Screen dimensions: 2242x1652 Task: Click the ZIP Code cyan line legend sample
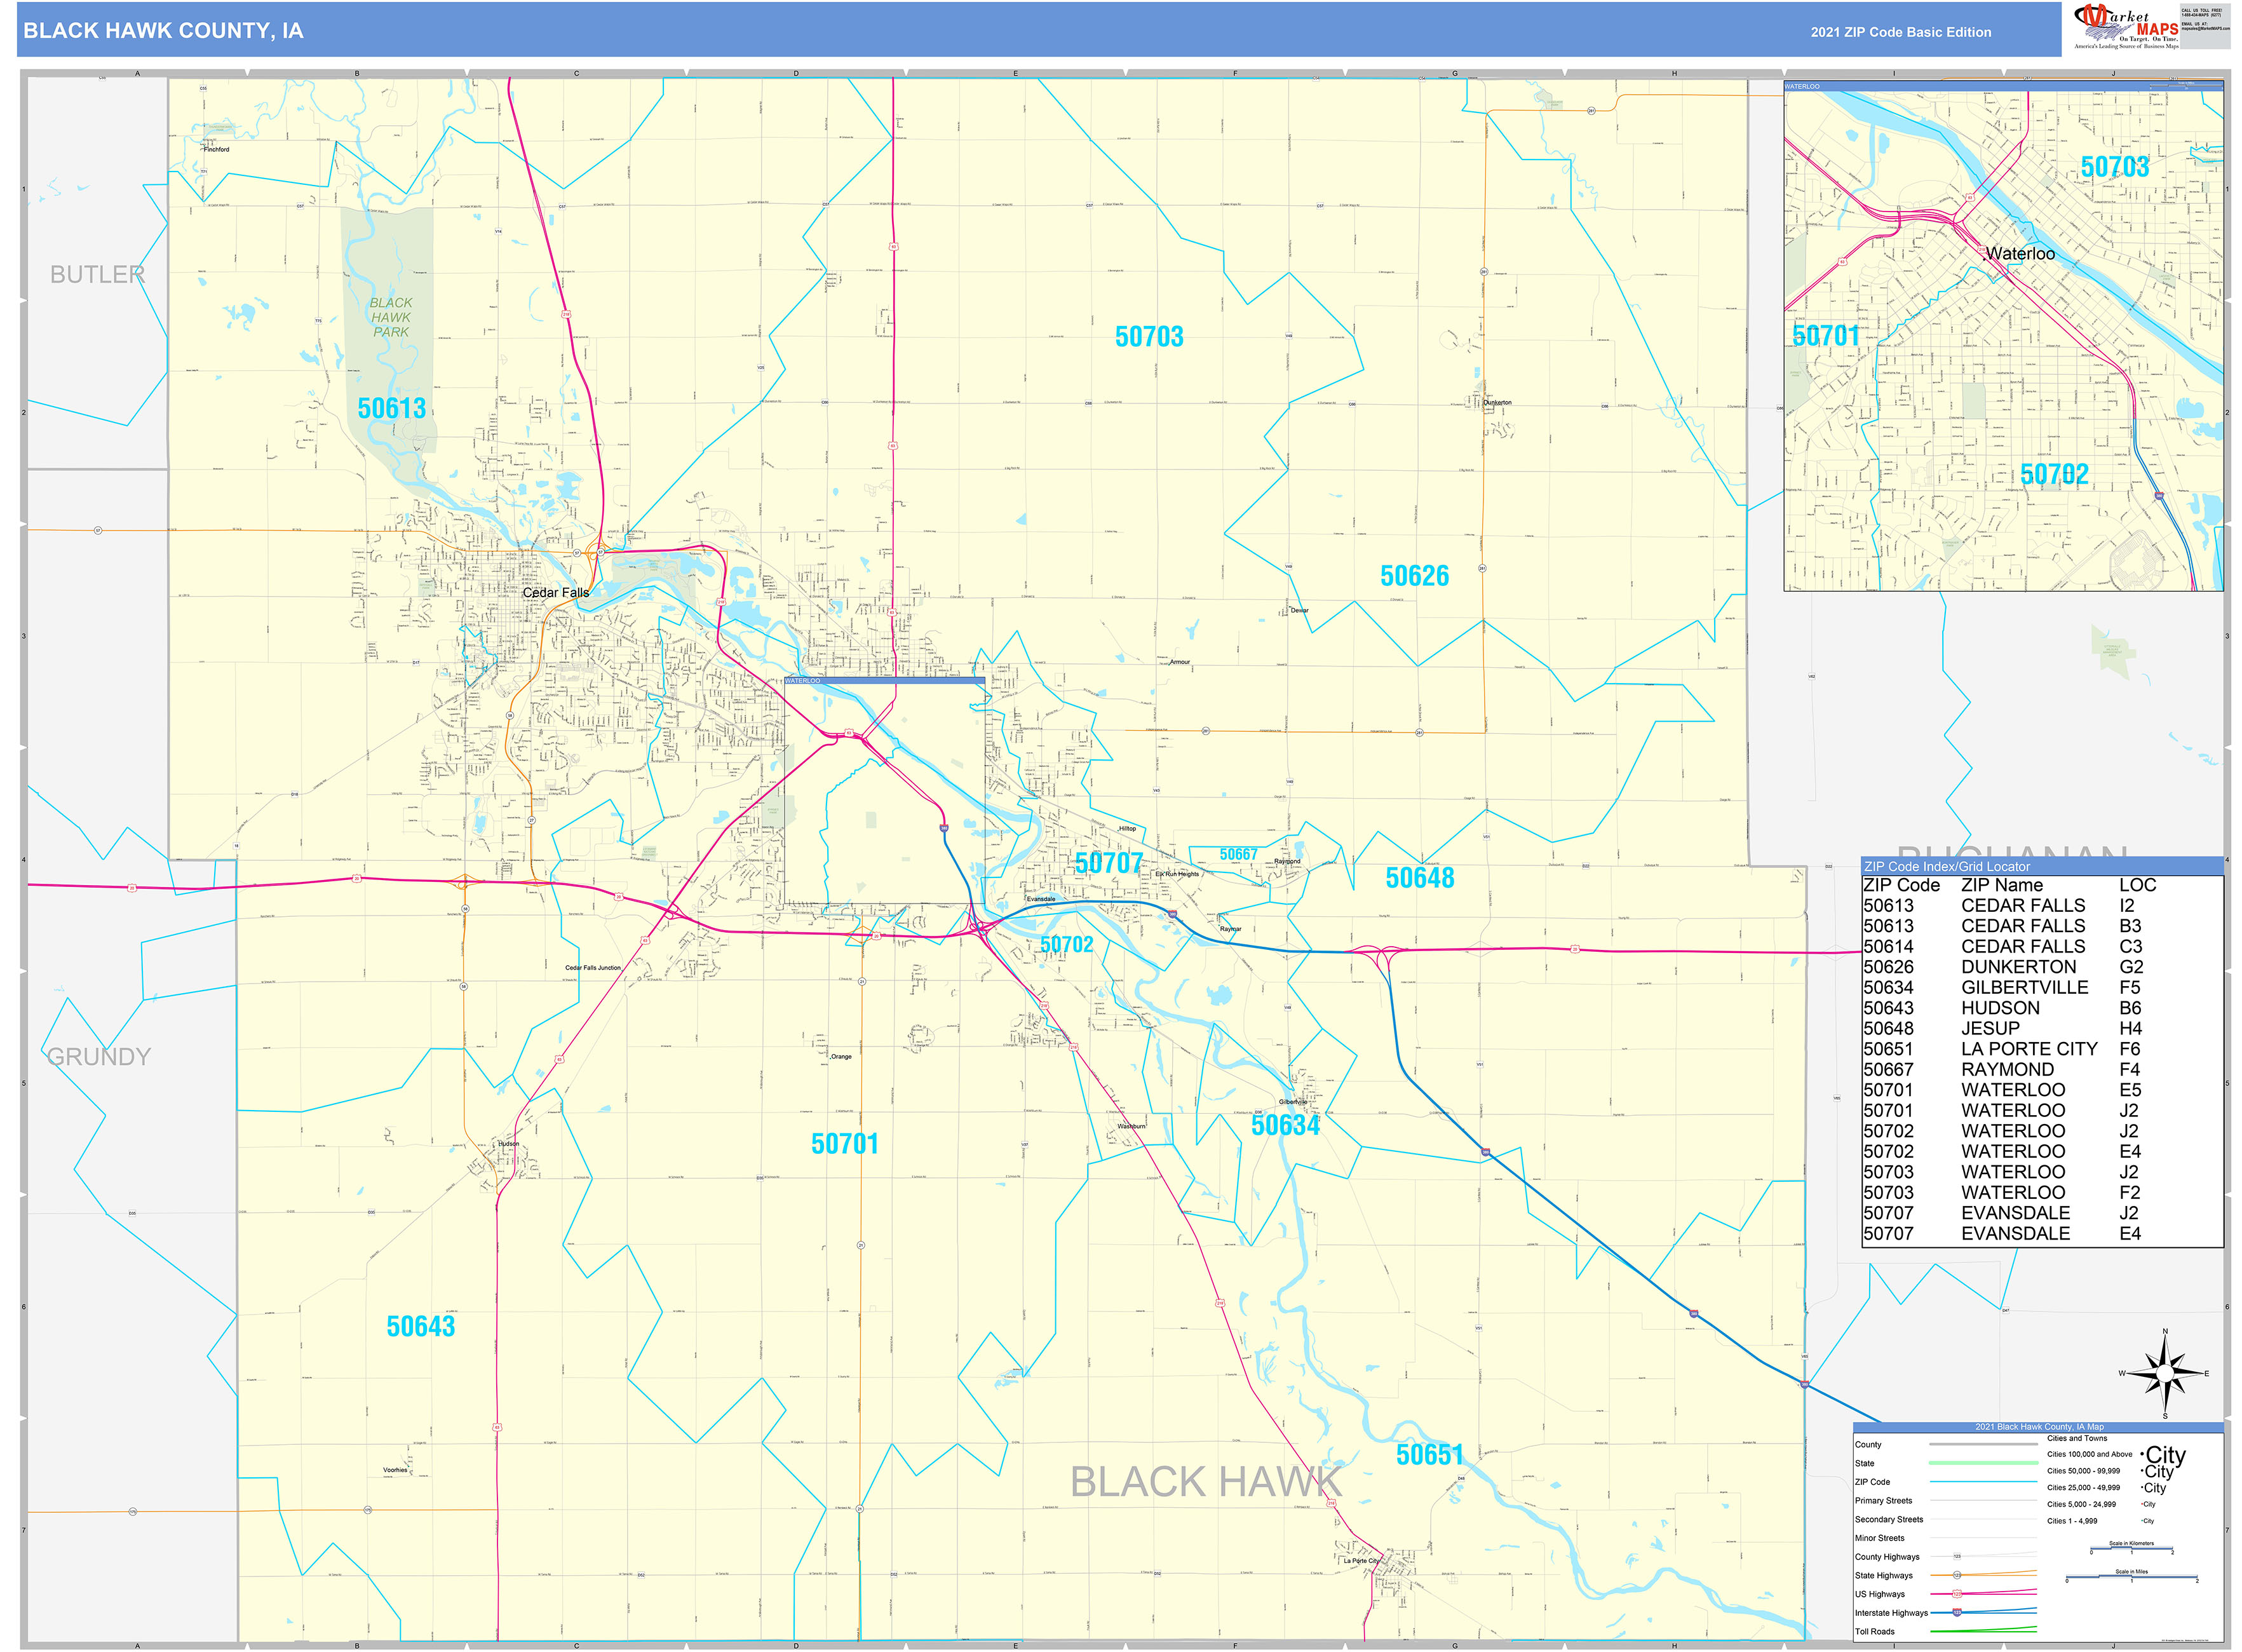(1983, 1482)
